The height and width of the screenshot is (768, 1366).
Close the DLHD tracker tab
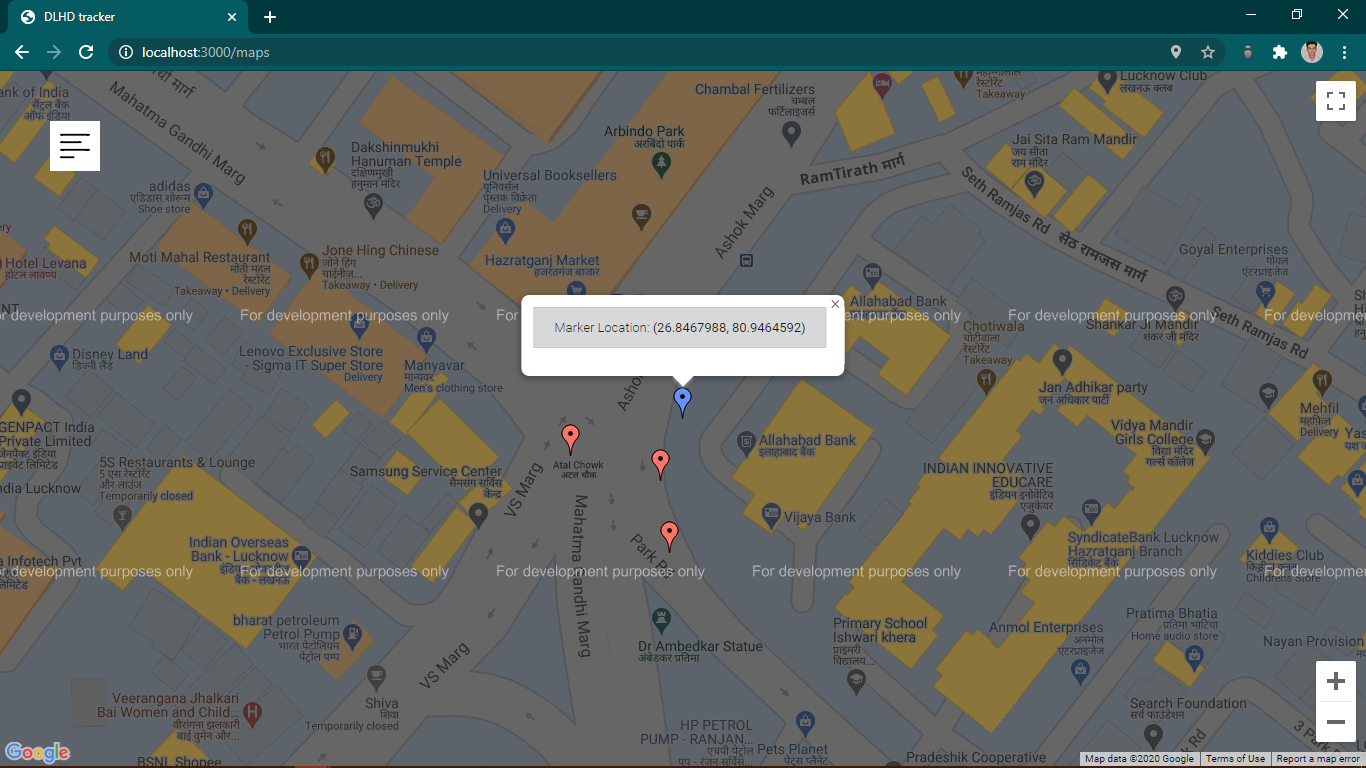point(232,17)
